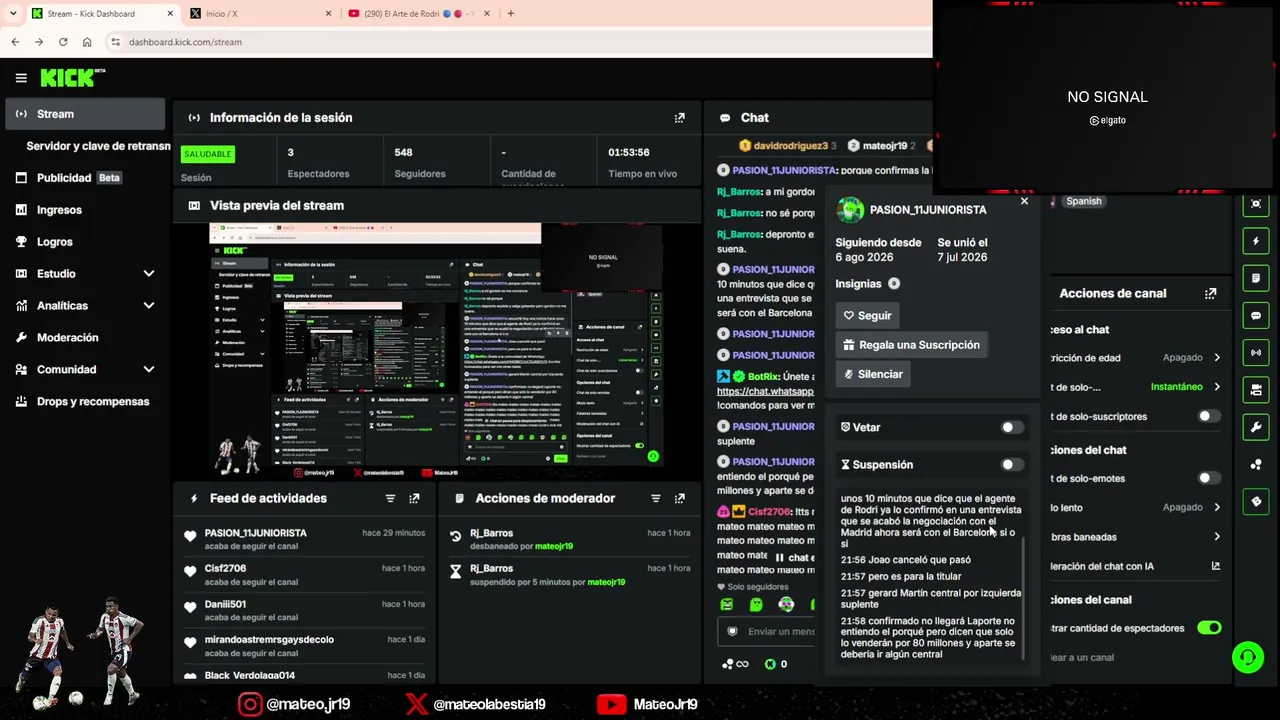Switch to the Inicio / X browser tab

(260, 14)
